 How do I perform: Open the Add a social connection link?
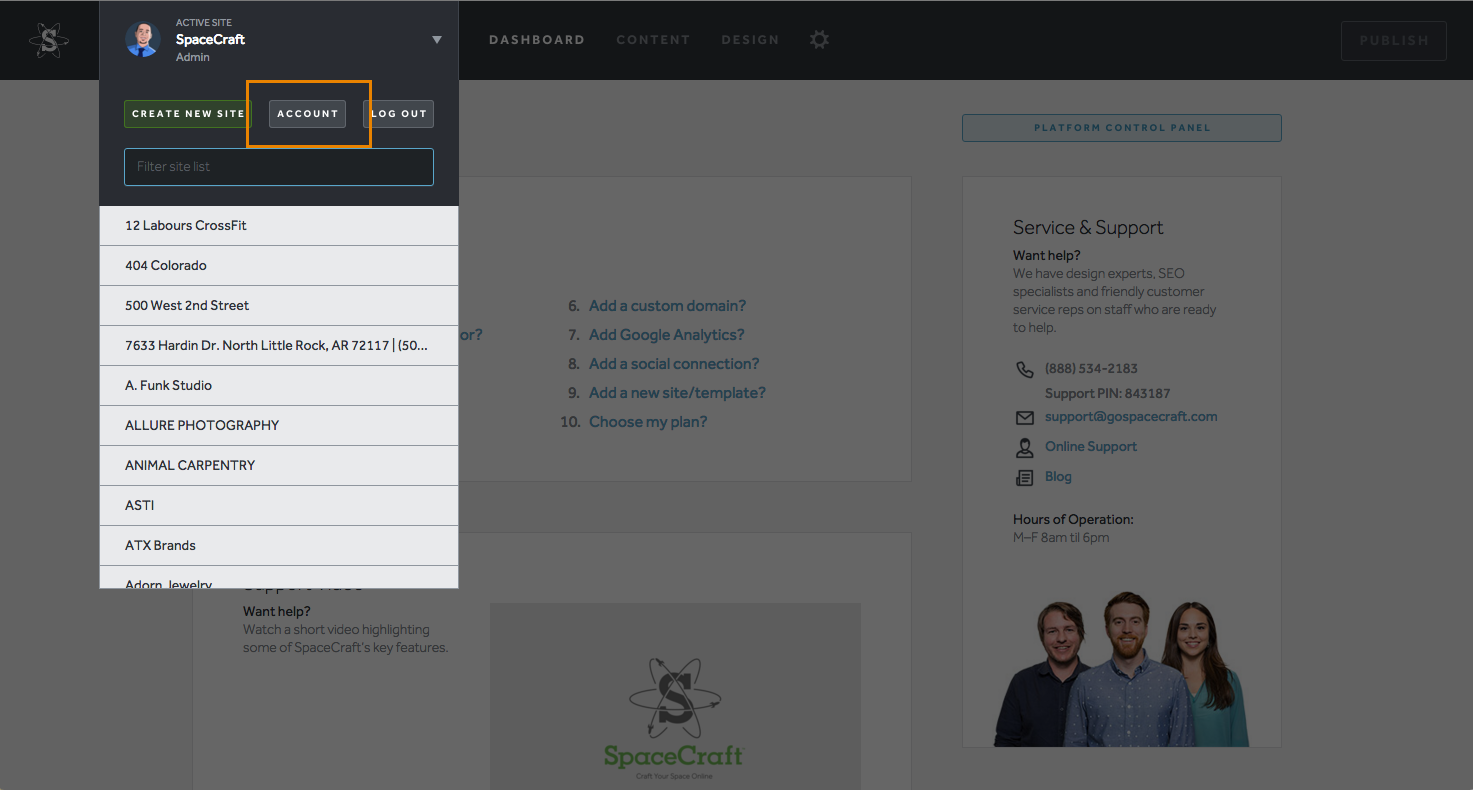[x=674, y=364]
